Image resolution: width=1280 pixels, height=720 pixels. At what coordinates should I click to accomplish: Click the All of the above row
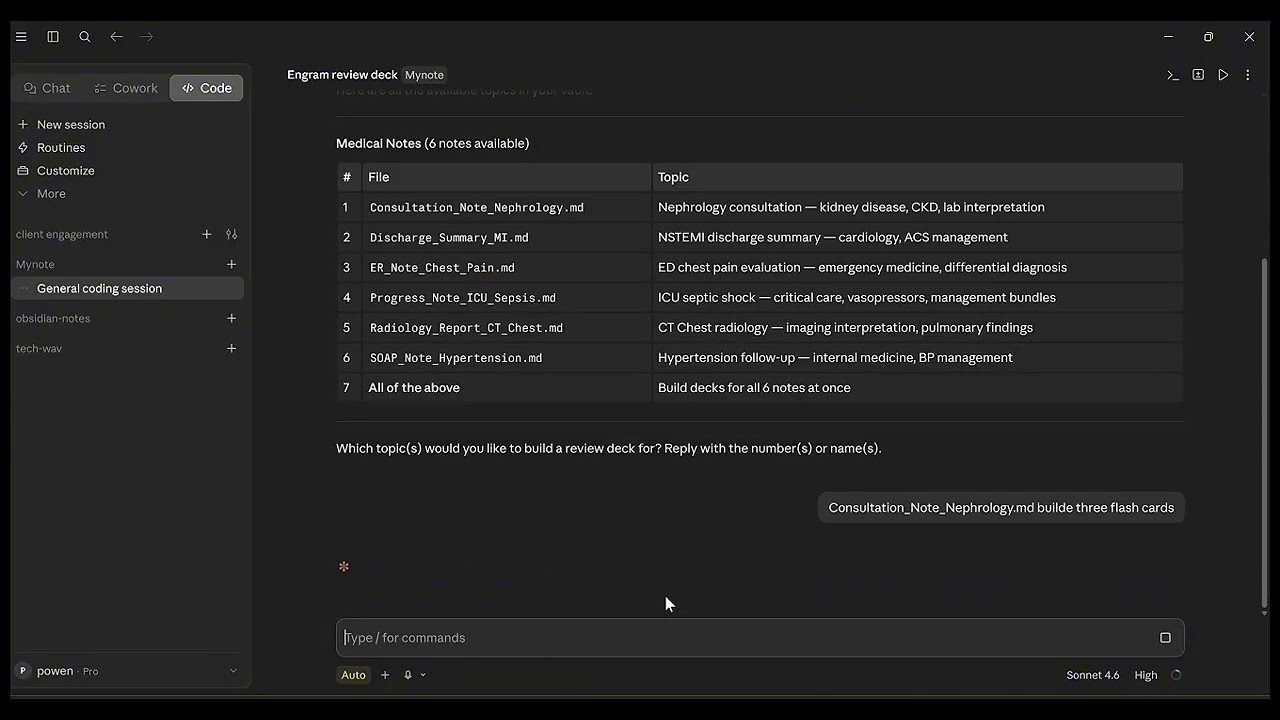click(760, 387)
